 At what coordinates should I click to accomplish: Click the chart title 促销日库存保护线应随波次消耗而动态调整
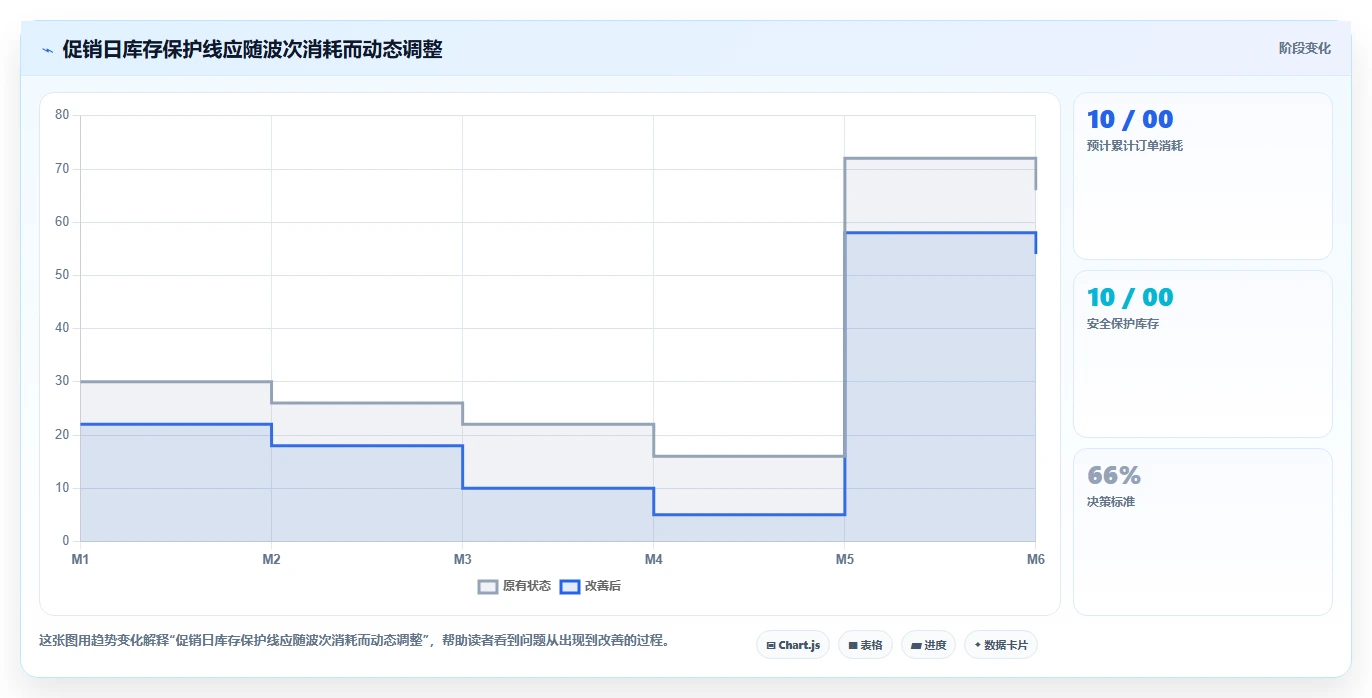pyautogui.click(x=252, y=49)
